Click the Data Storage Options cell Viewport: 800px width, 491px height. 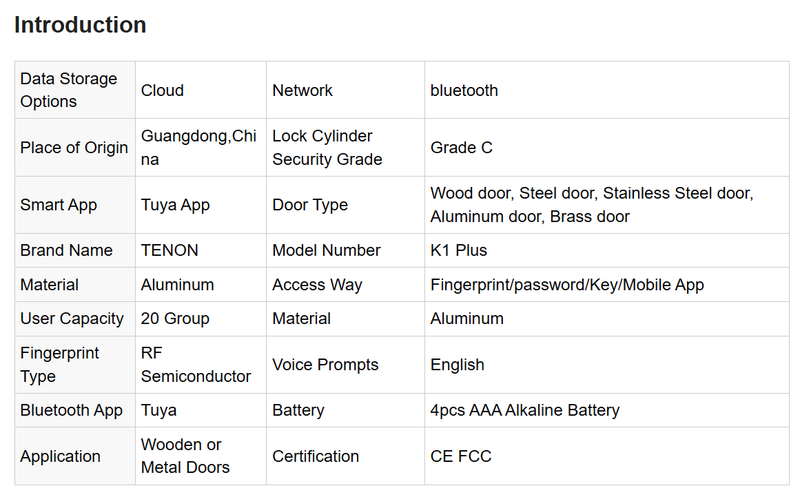[69, 90]
